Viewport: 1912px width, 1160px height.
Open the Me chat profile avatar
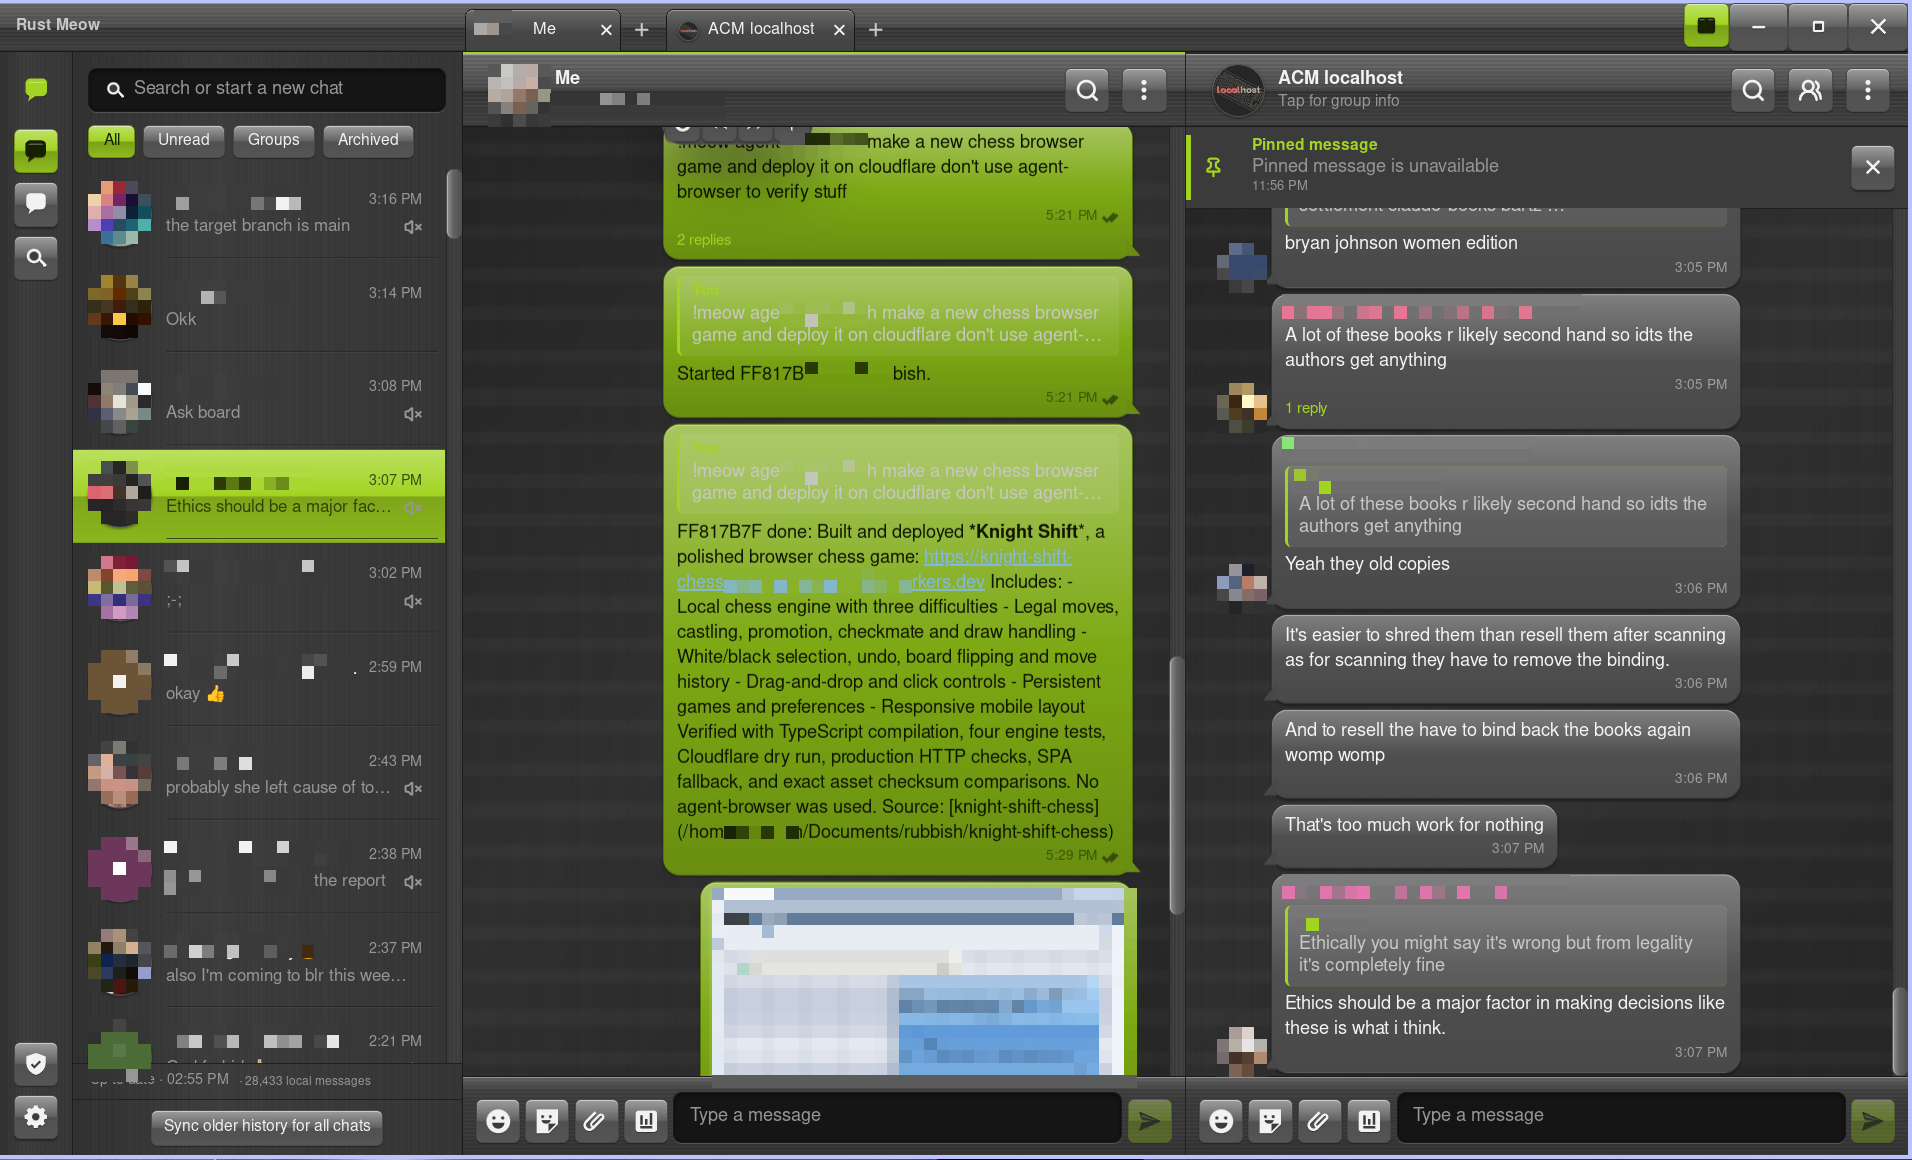tap(518, 93)
